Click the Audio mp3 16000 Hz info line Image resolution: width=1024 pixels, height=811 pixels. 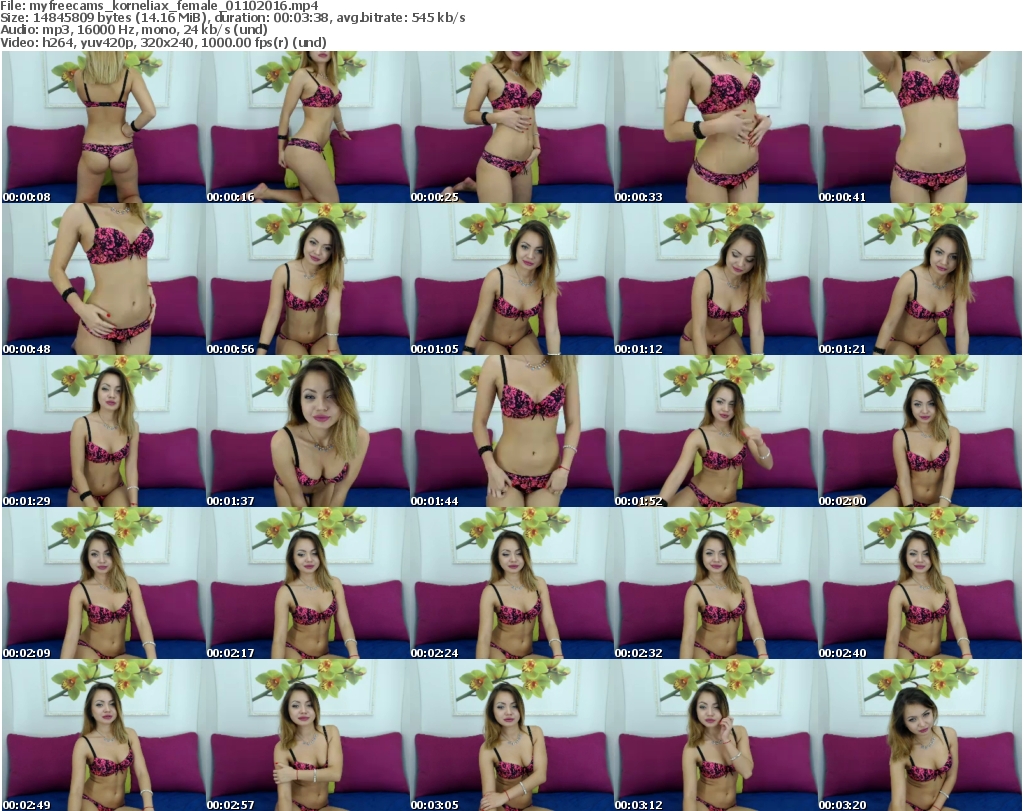pos(134,30)
